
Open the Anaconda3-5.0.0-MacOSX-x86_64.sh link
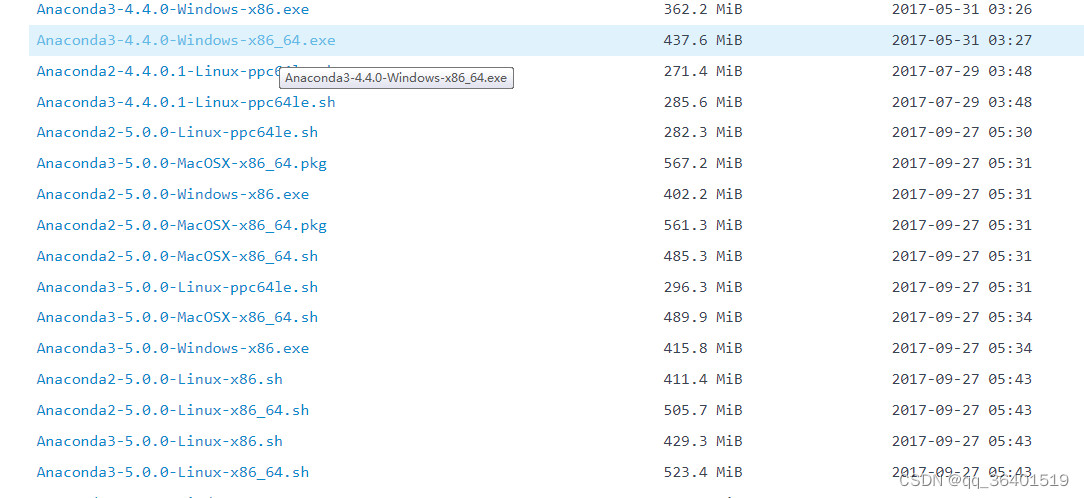[x=177, y=317]
